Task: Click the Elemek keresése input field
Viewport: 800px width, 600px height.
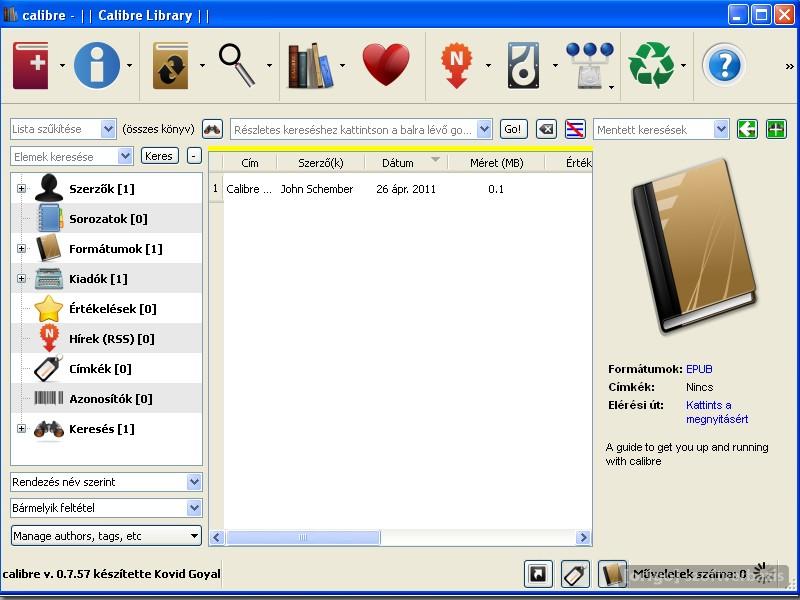Action: (x=64, y=157)
